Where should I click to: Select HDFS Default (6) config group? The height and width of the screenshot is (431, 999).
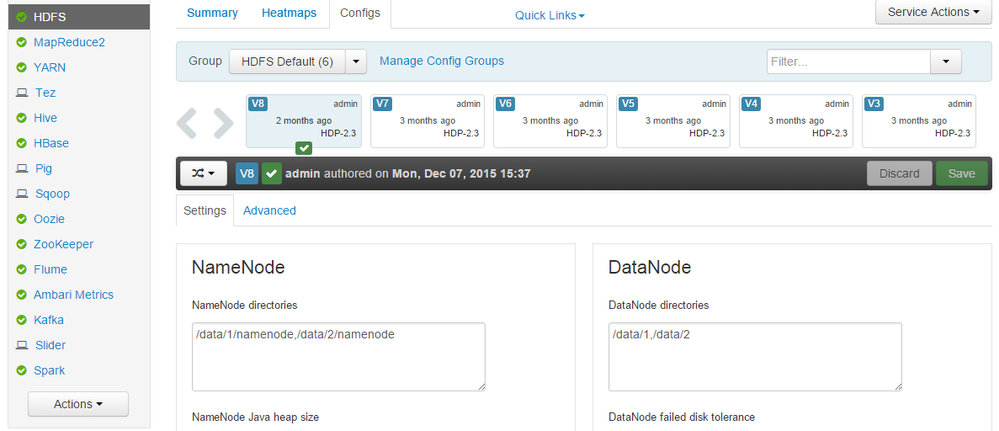coord(287,62)
